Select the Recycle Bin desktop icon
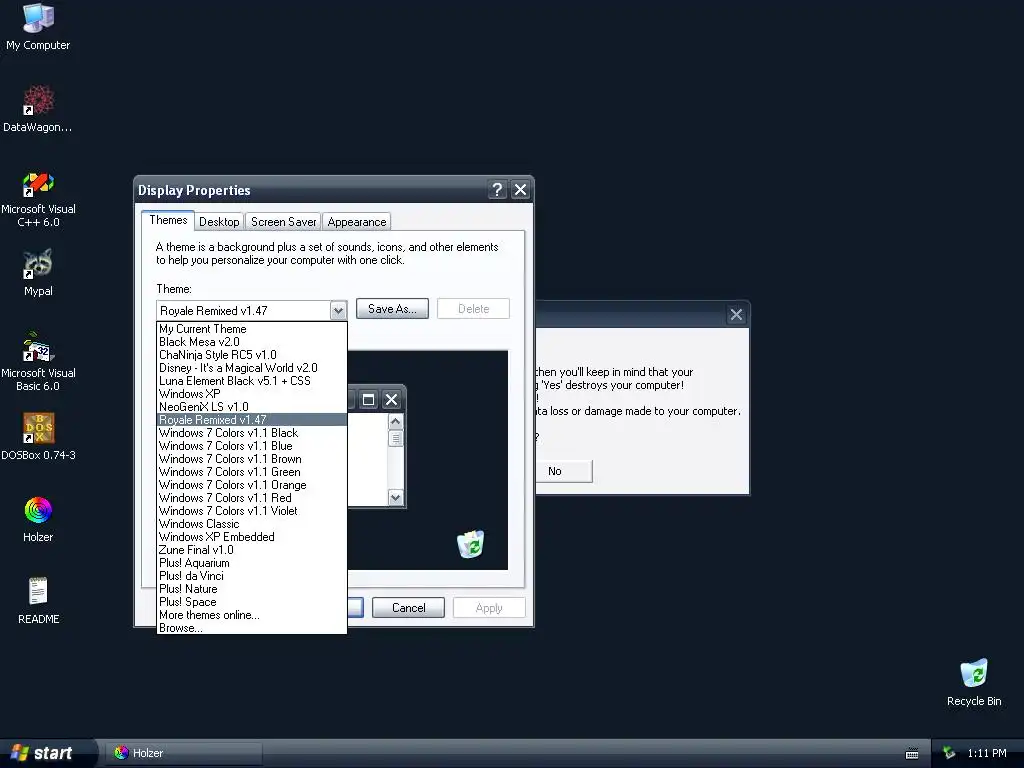The height and width of the screenshot is (768, 1024). click(974, 682)
